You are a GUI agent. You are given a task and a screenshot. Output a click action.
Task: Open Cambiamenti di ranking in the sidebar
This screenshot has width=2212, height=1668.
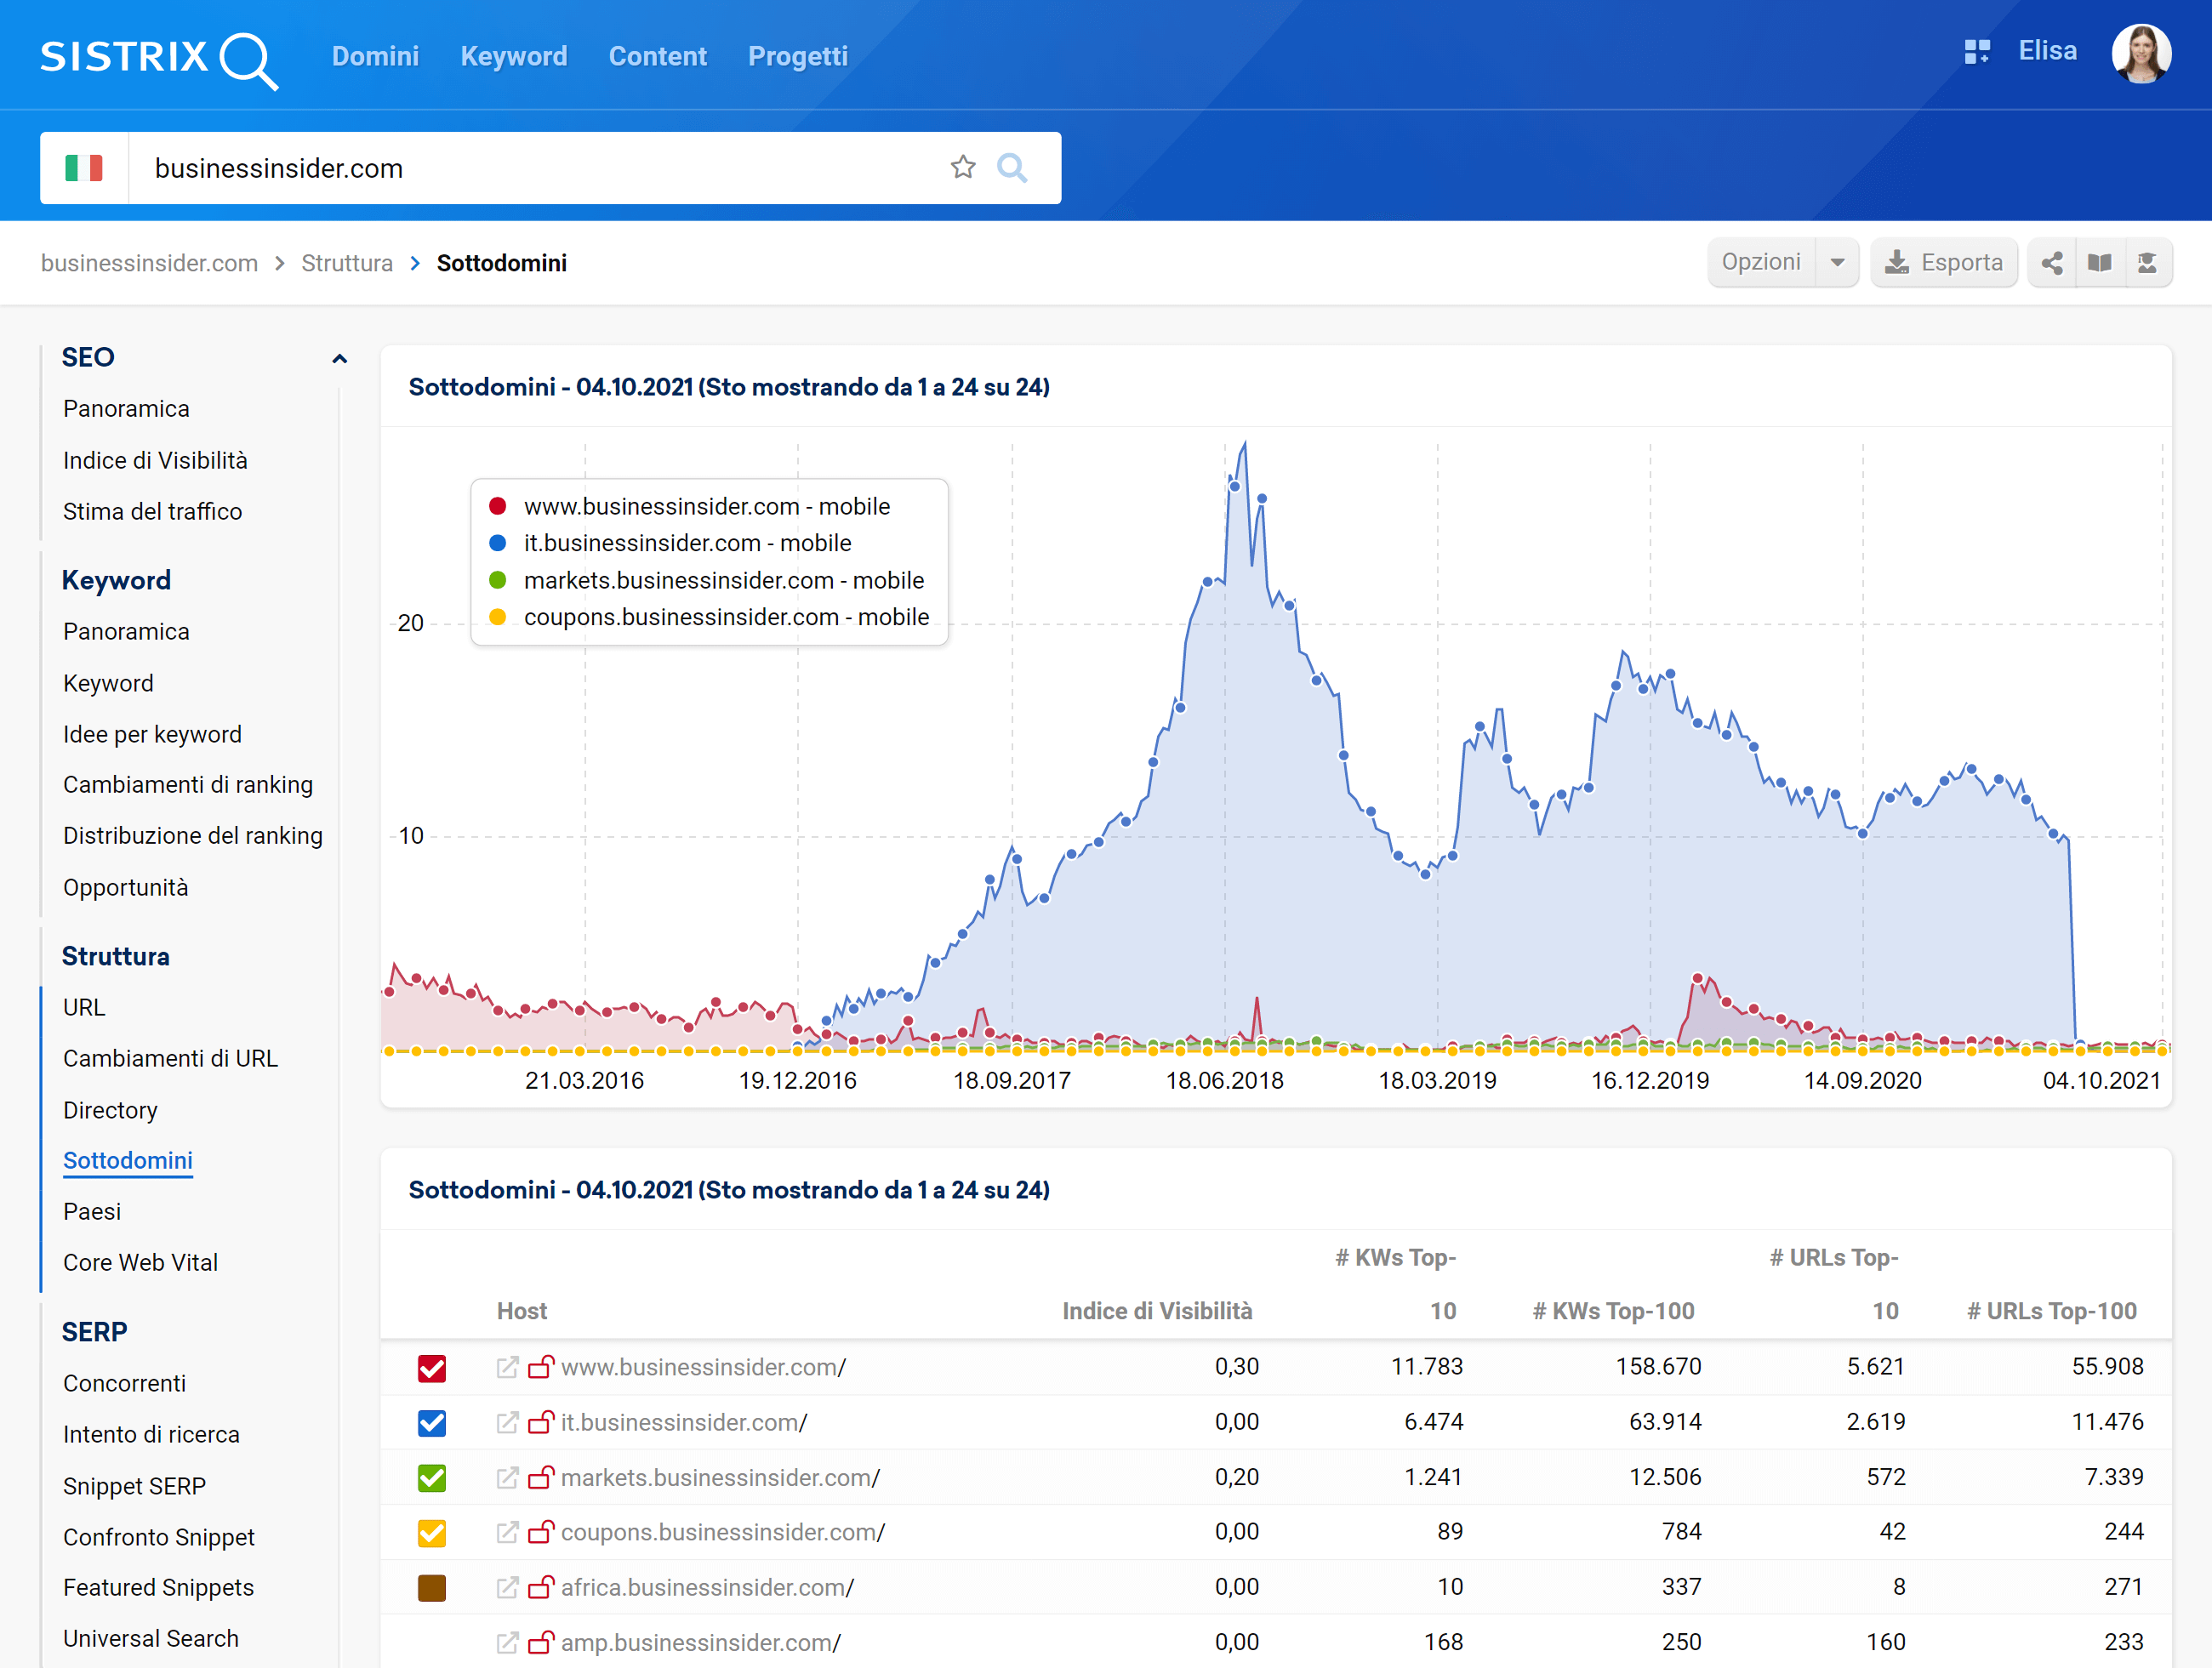click(x=188, y=784)
